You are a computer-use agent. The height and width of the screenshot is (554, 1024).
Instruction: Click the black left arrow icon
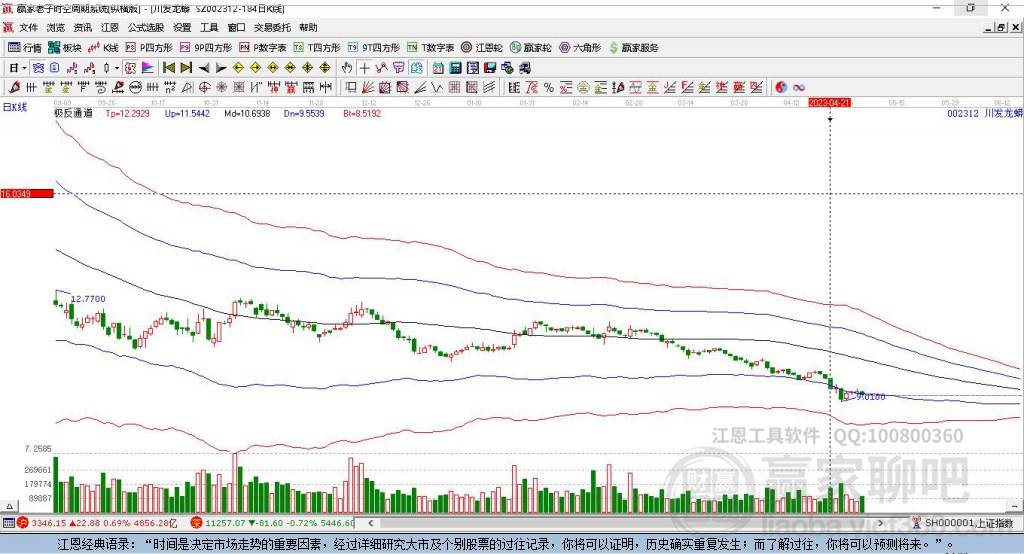pos(204,68)
